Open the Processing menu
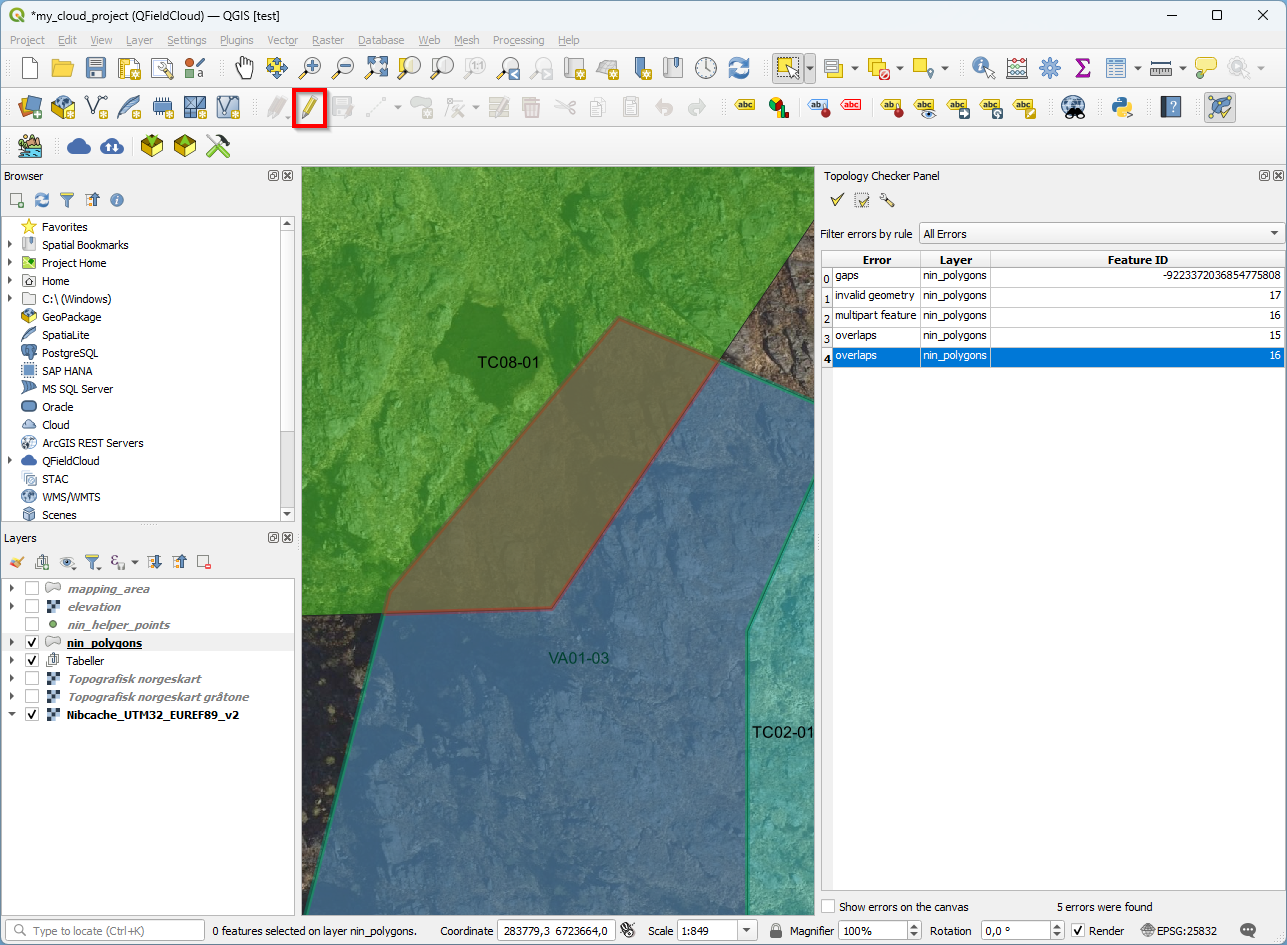 (x=518, y=40)
